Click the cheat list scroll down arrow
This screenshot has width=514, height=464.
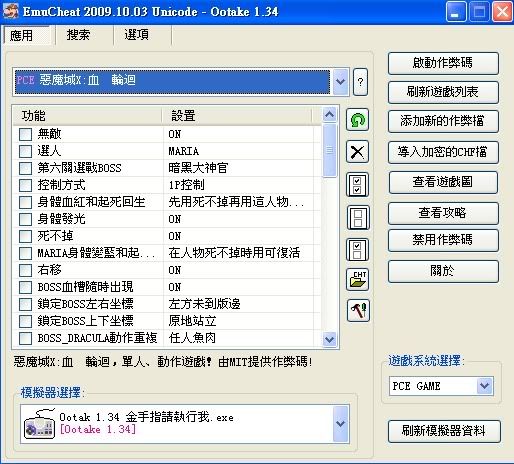tap(330, 339)
